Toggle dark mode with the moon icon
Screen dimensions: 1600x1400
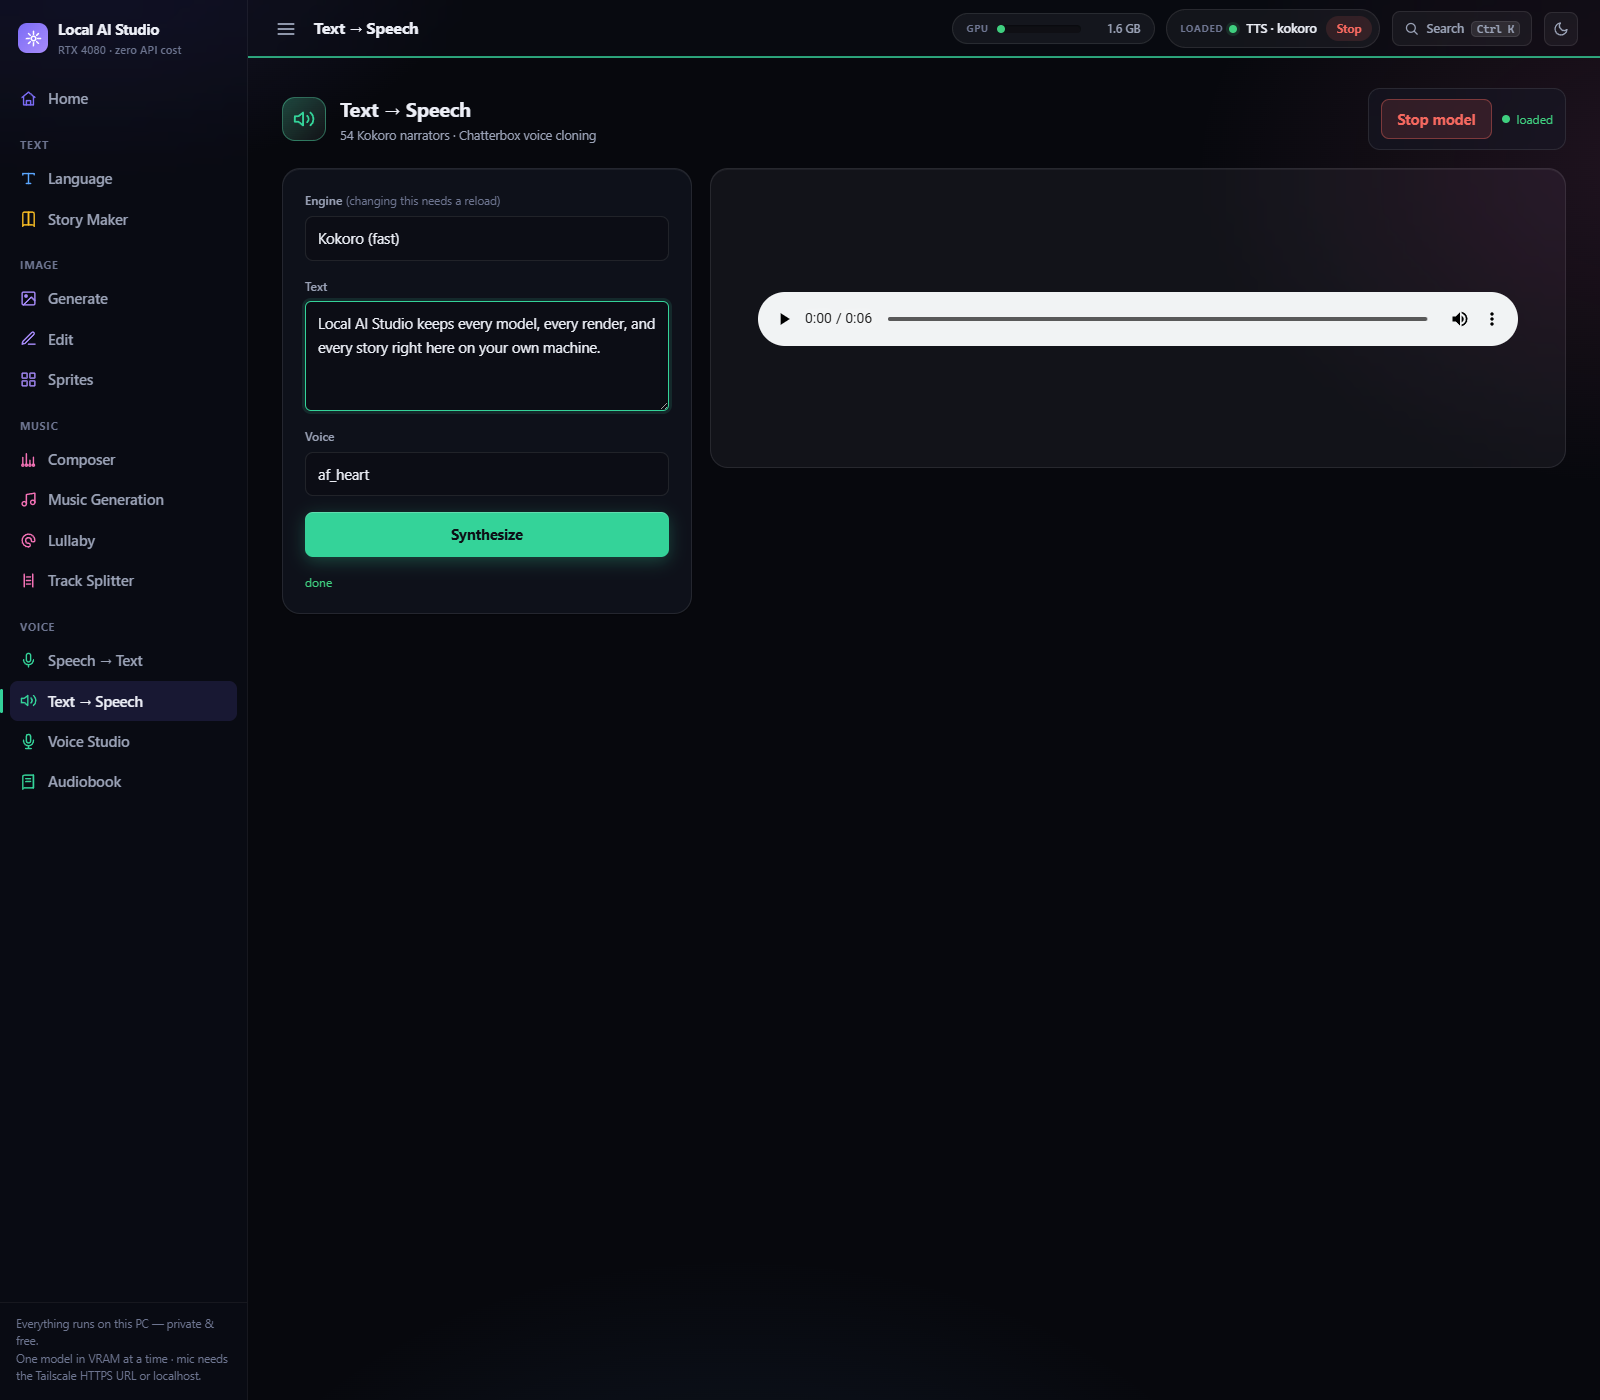pyautogui.click(x=1561, y=29)
